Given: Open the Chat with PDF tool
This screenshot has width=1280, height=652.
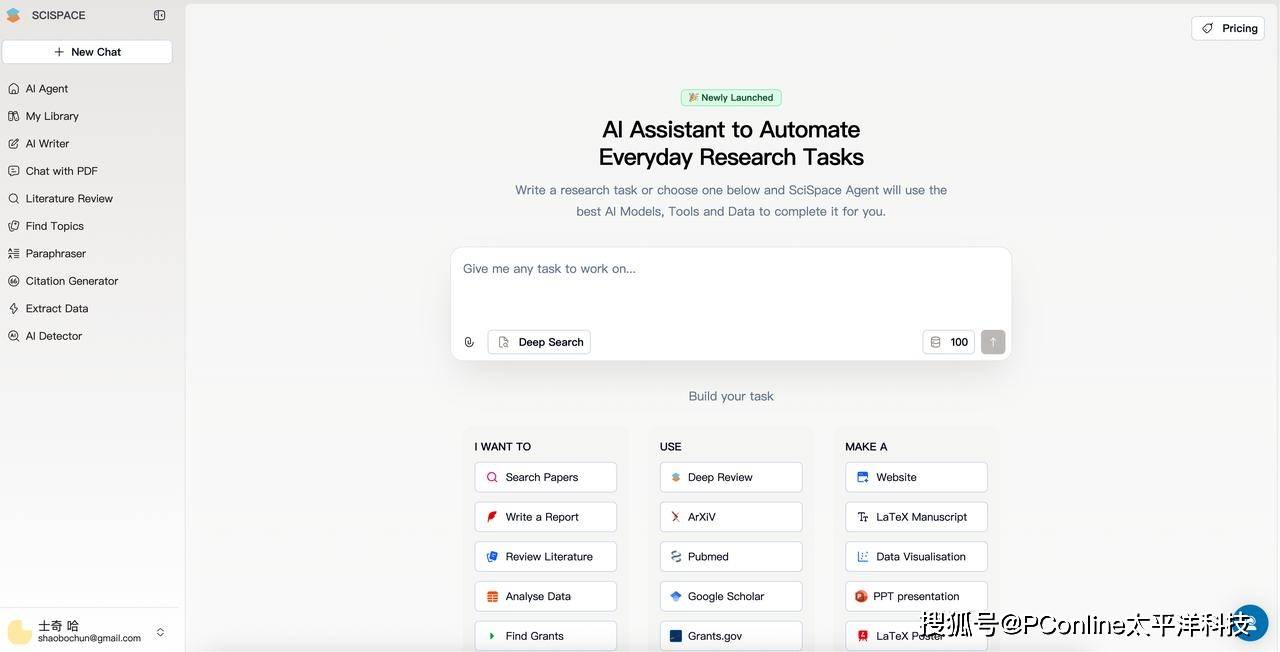Looking at the screenshot, I should 61,171.
